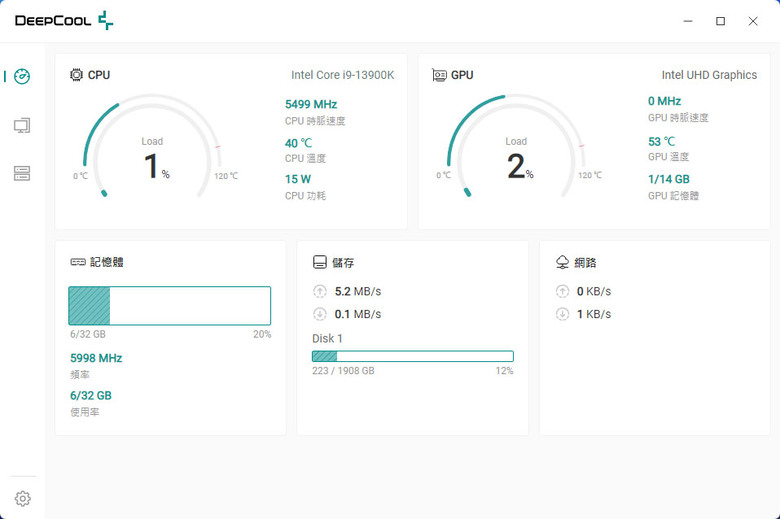Viewport: 780px width, 519px height.
Task: Minimize the DeepCool window
Action: [688, 21]
